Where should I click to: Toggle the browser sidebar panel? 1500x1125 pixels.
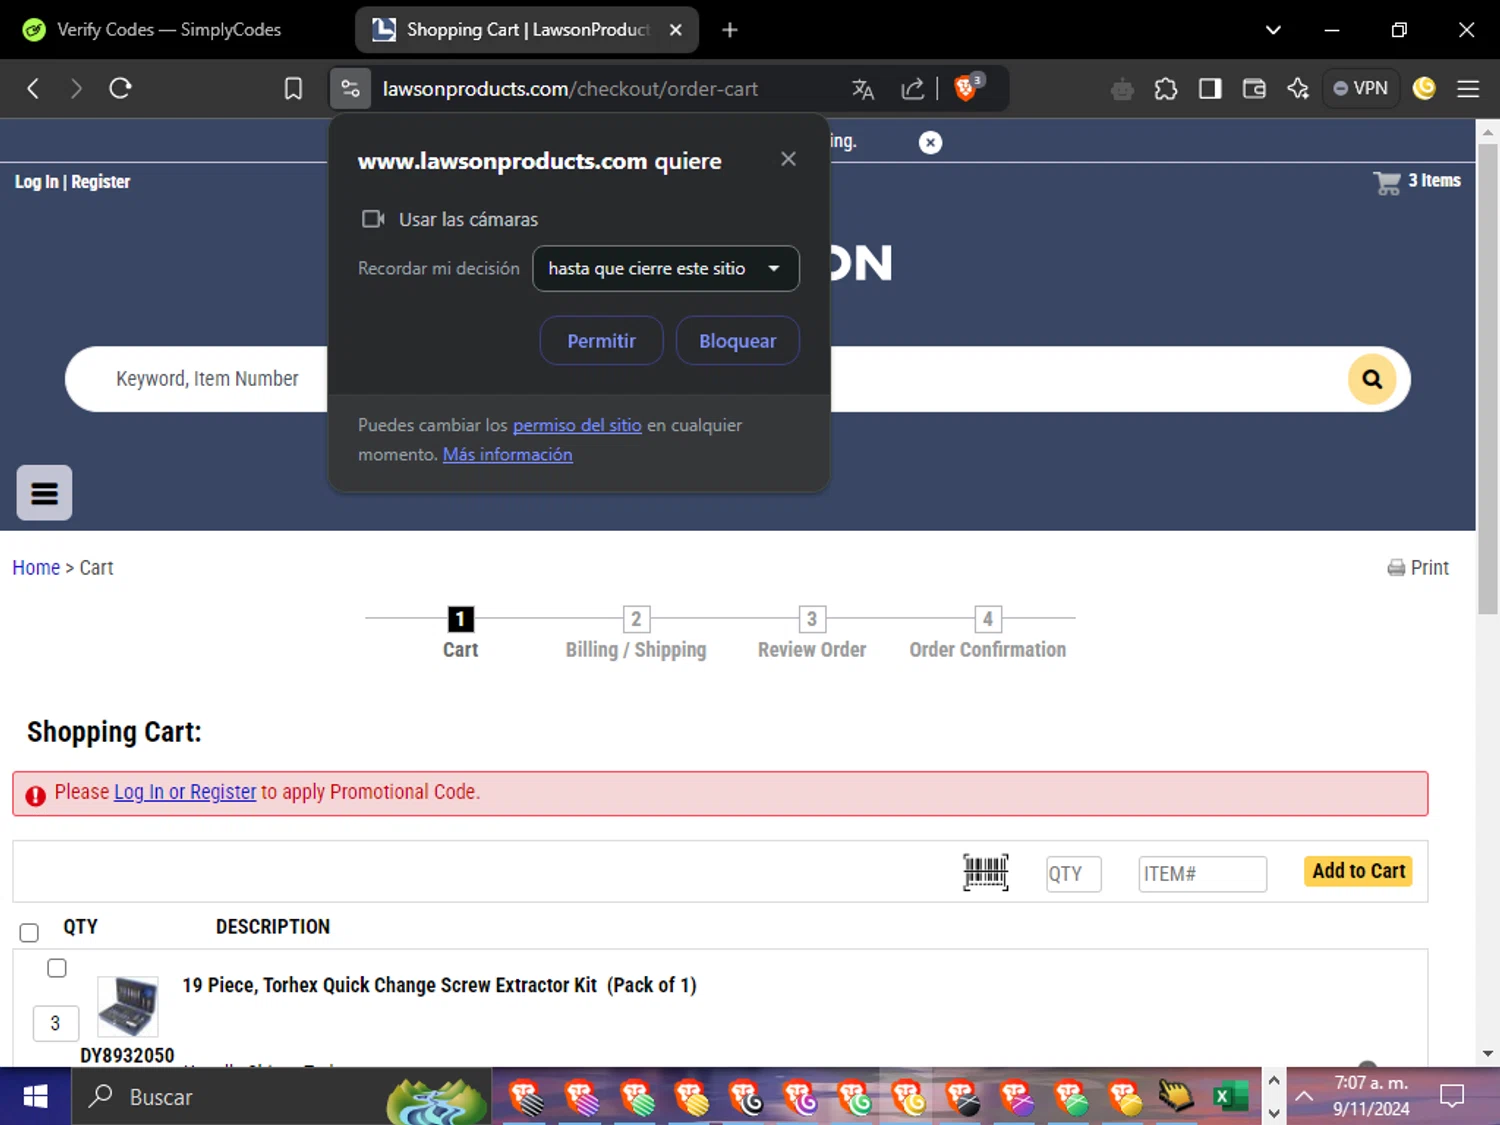[x=1210, y=89]
